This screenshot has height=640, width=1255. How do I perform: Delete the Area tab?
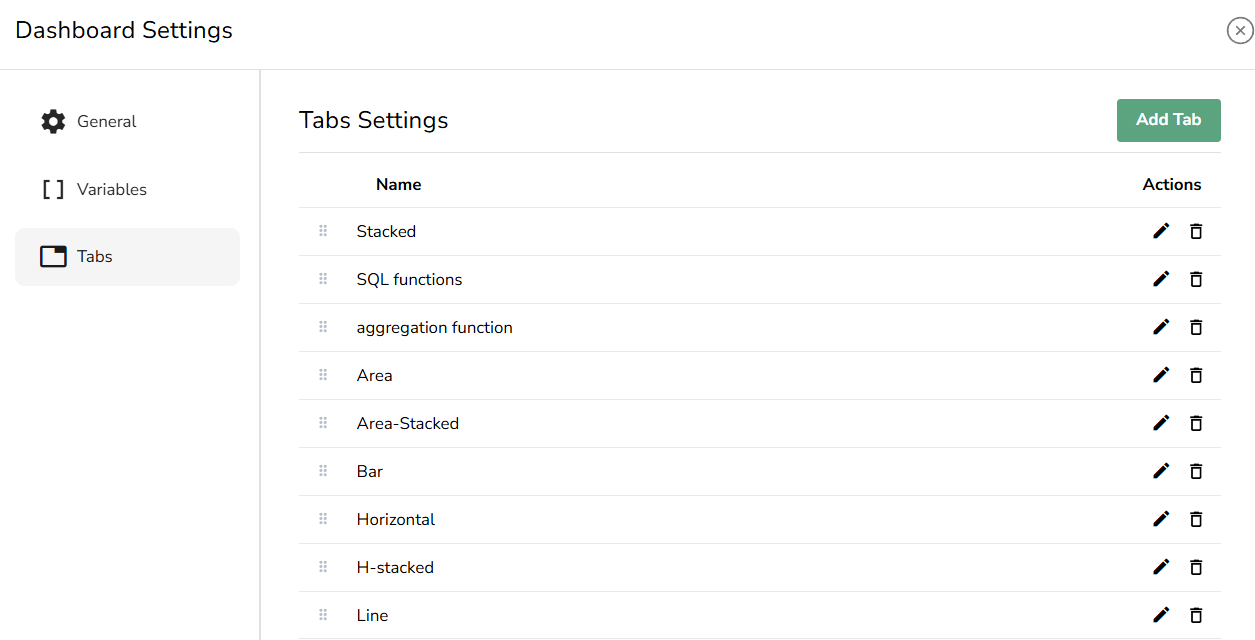pos(1196,375)
